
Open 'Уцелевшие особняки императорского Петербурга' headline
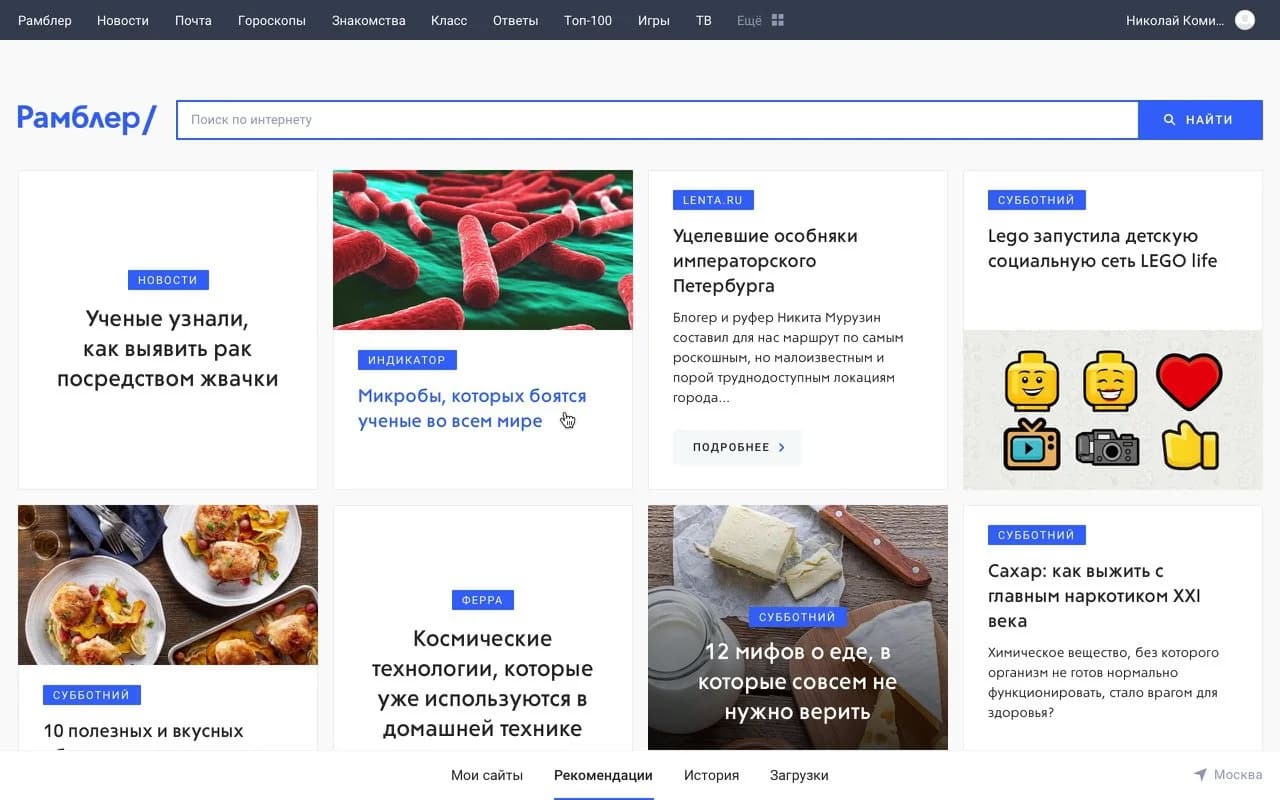(x=765, y=261)
